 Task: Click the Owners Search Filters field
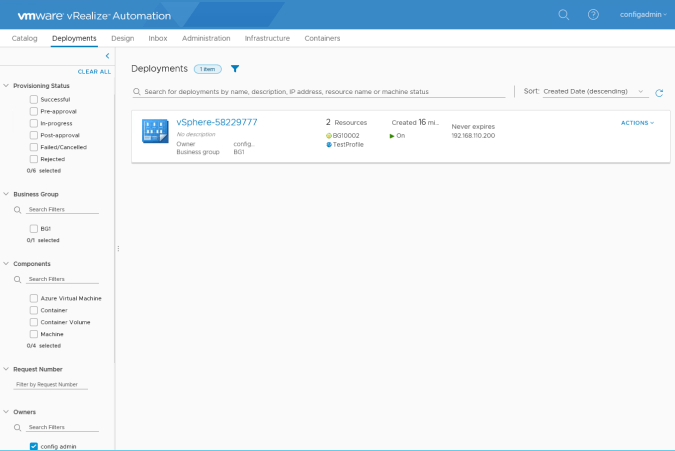62,427
